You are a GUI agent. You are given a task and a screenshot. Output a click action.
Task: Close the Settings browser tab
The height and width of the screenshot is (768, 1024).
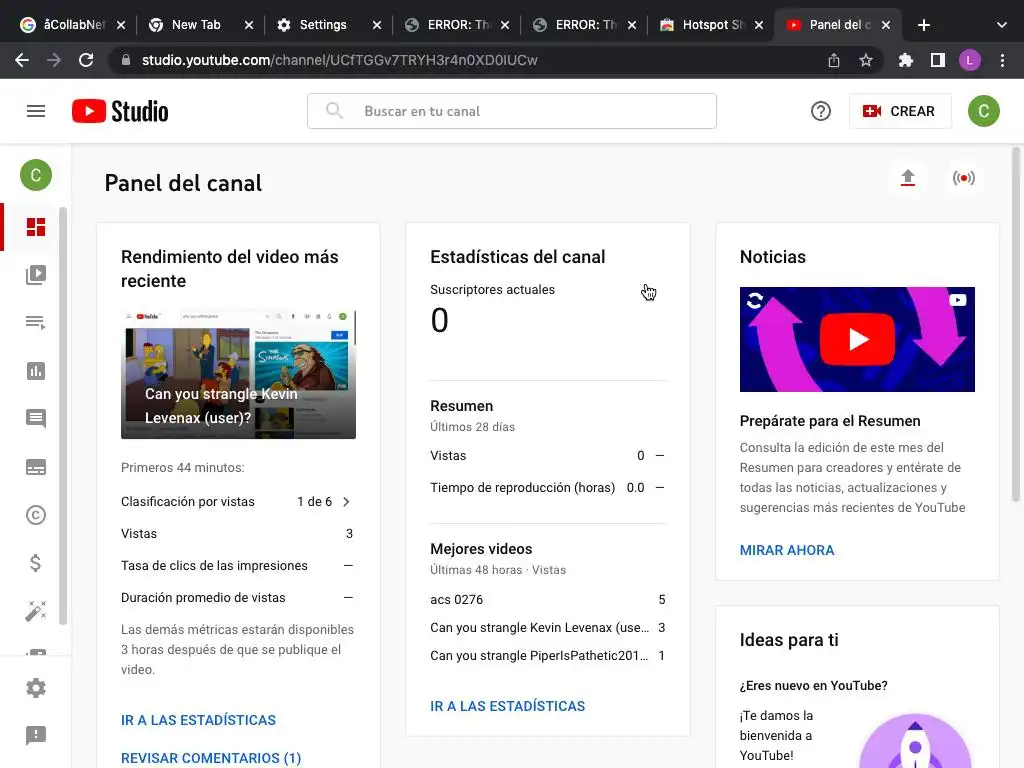coord(377,25)
